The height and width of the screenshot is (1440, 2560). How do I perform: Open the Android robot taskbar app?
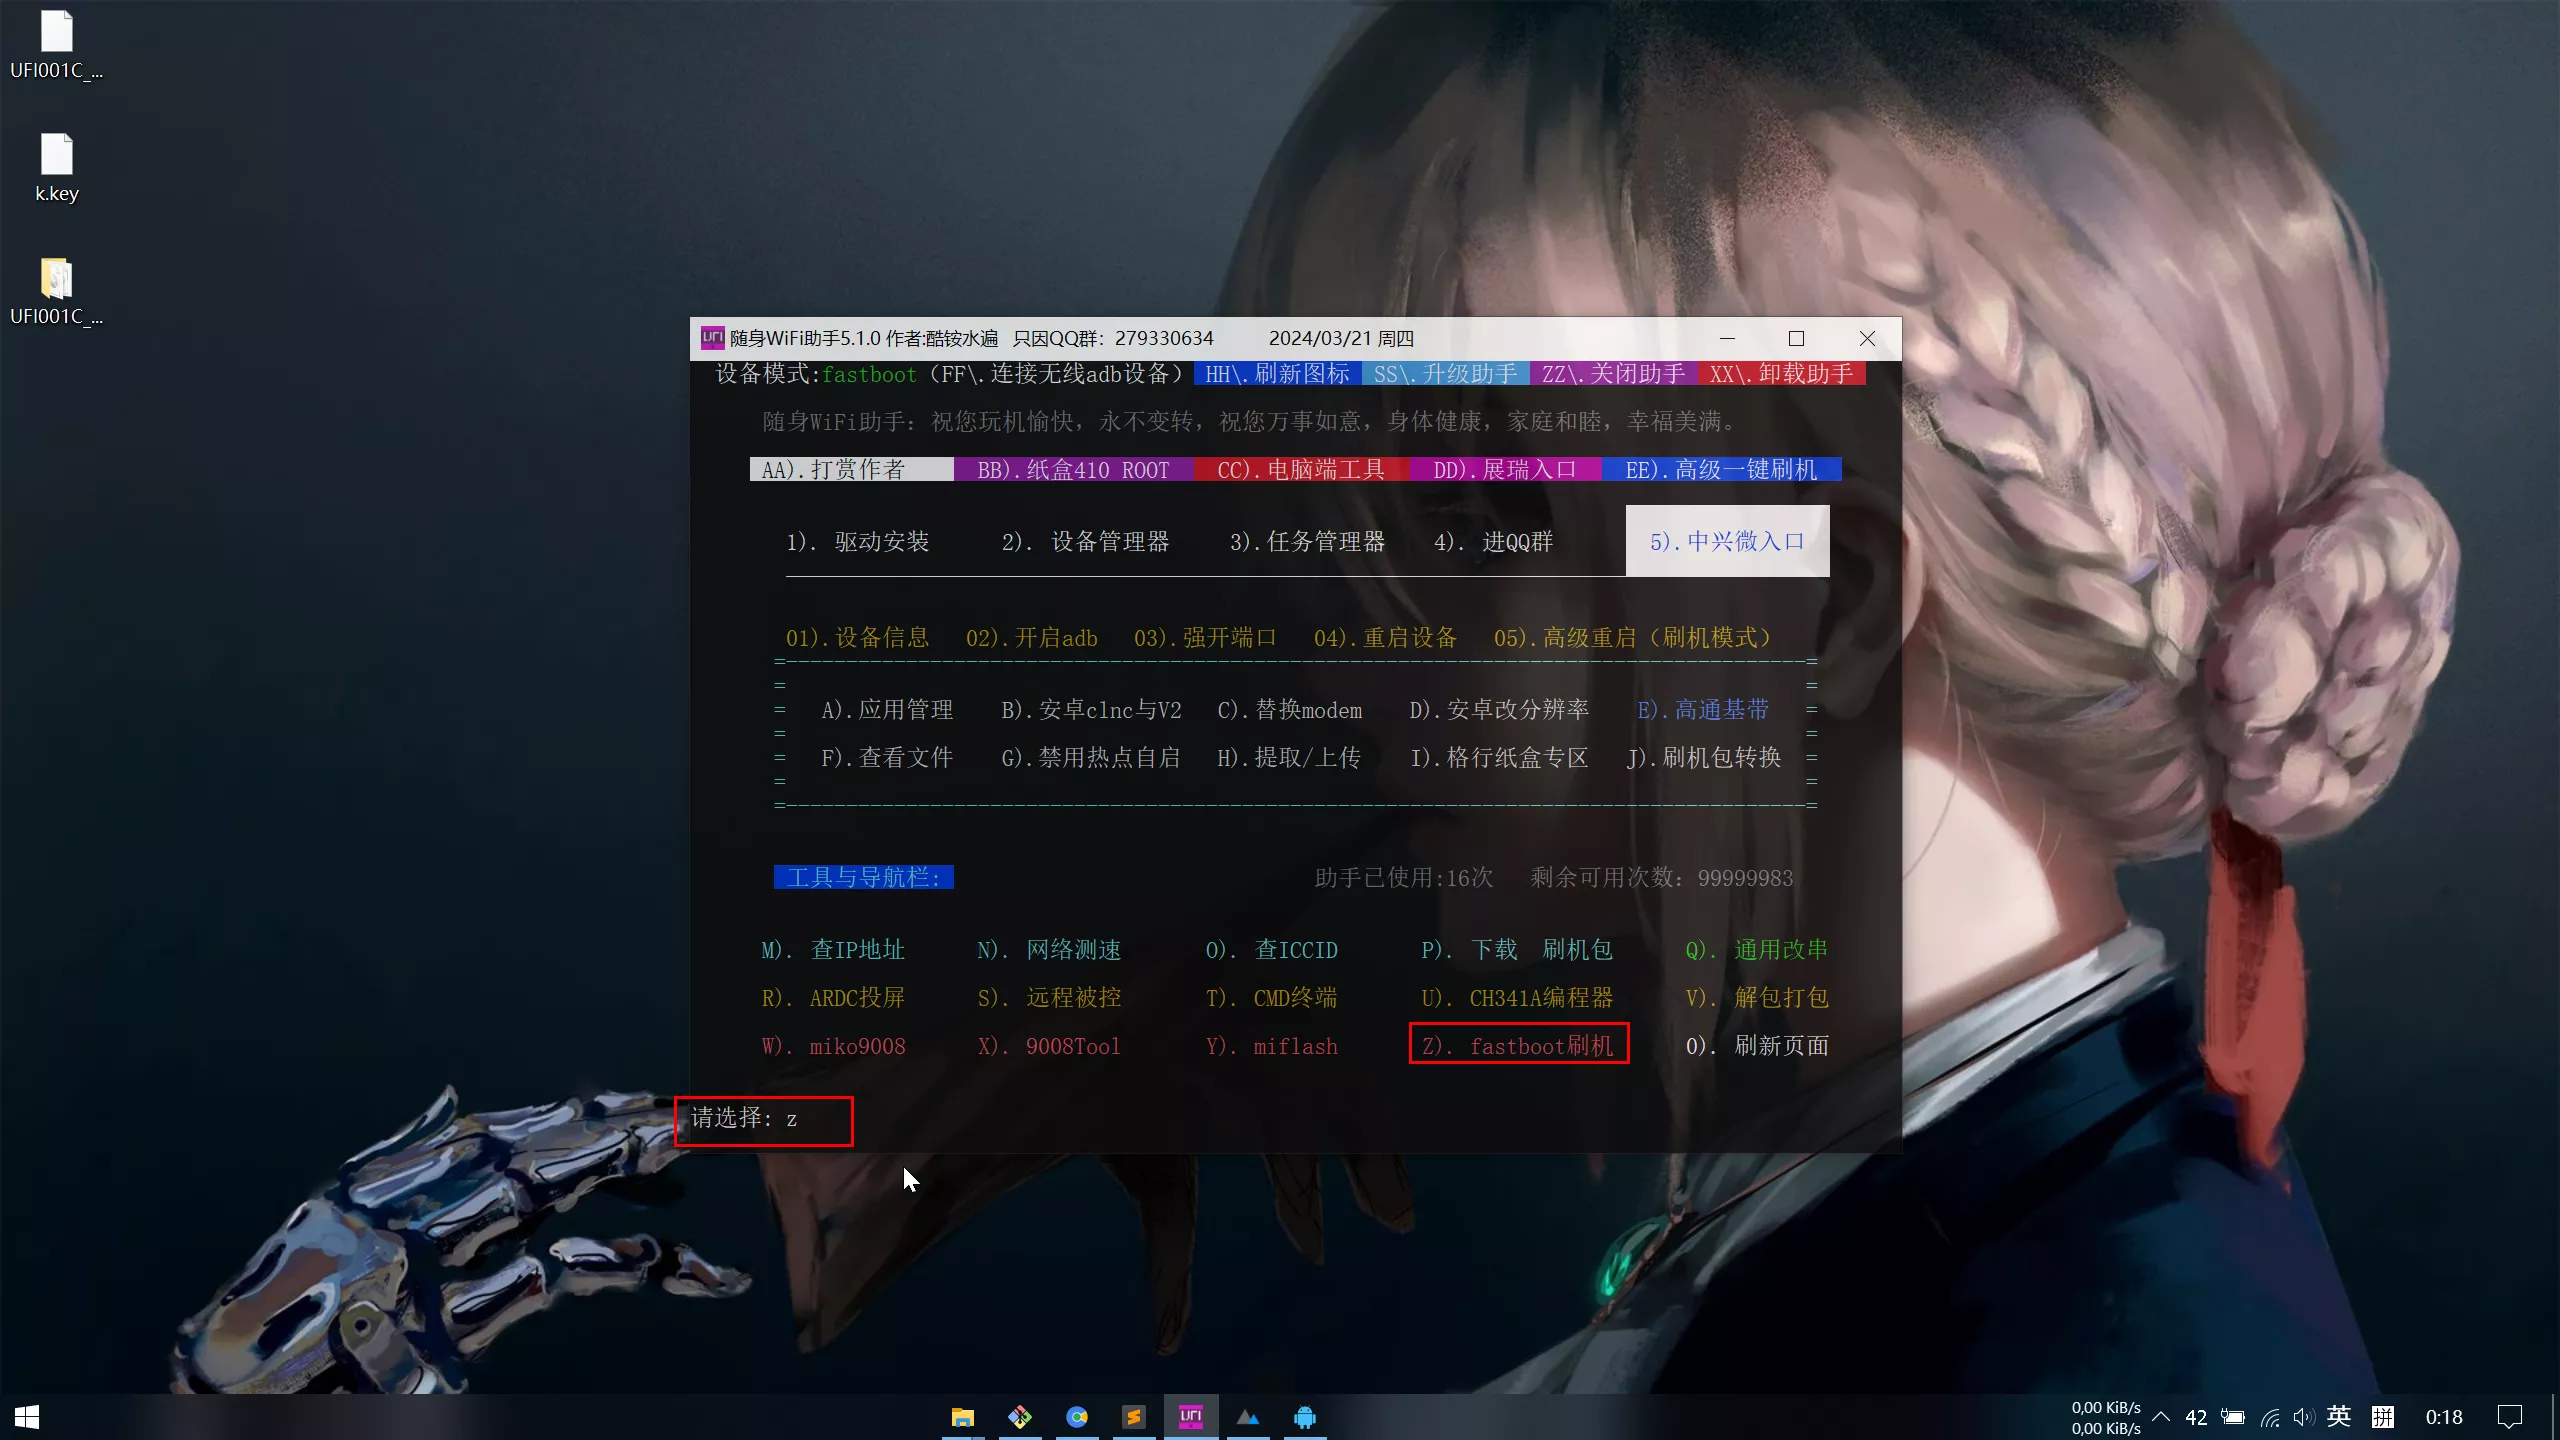[x=1305, y=1417]
